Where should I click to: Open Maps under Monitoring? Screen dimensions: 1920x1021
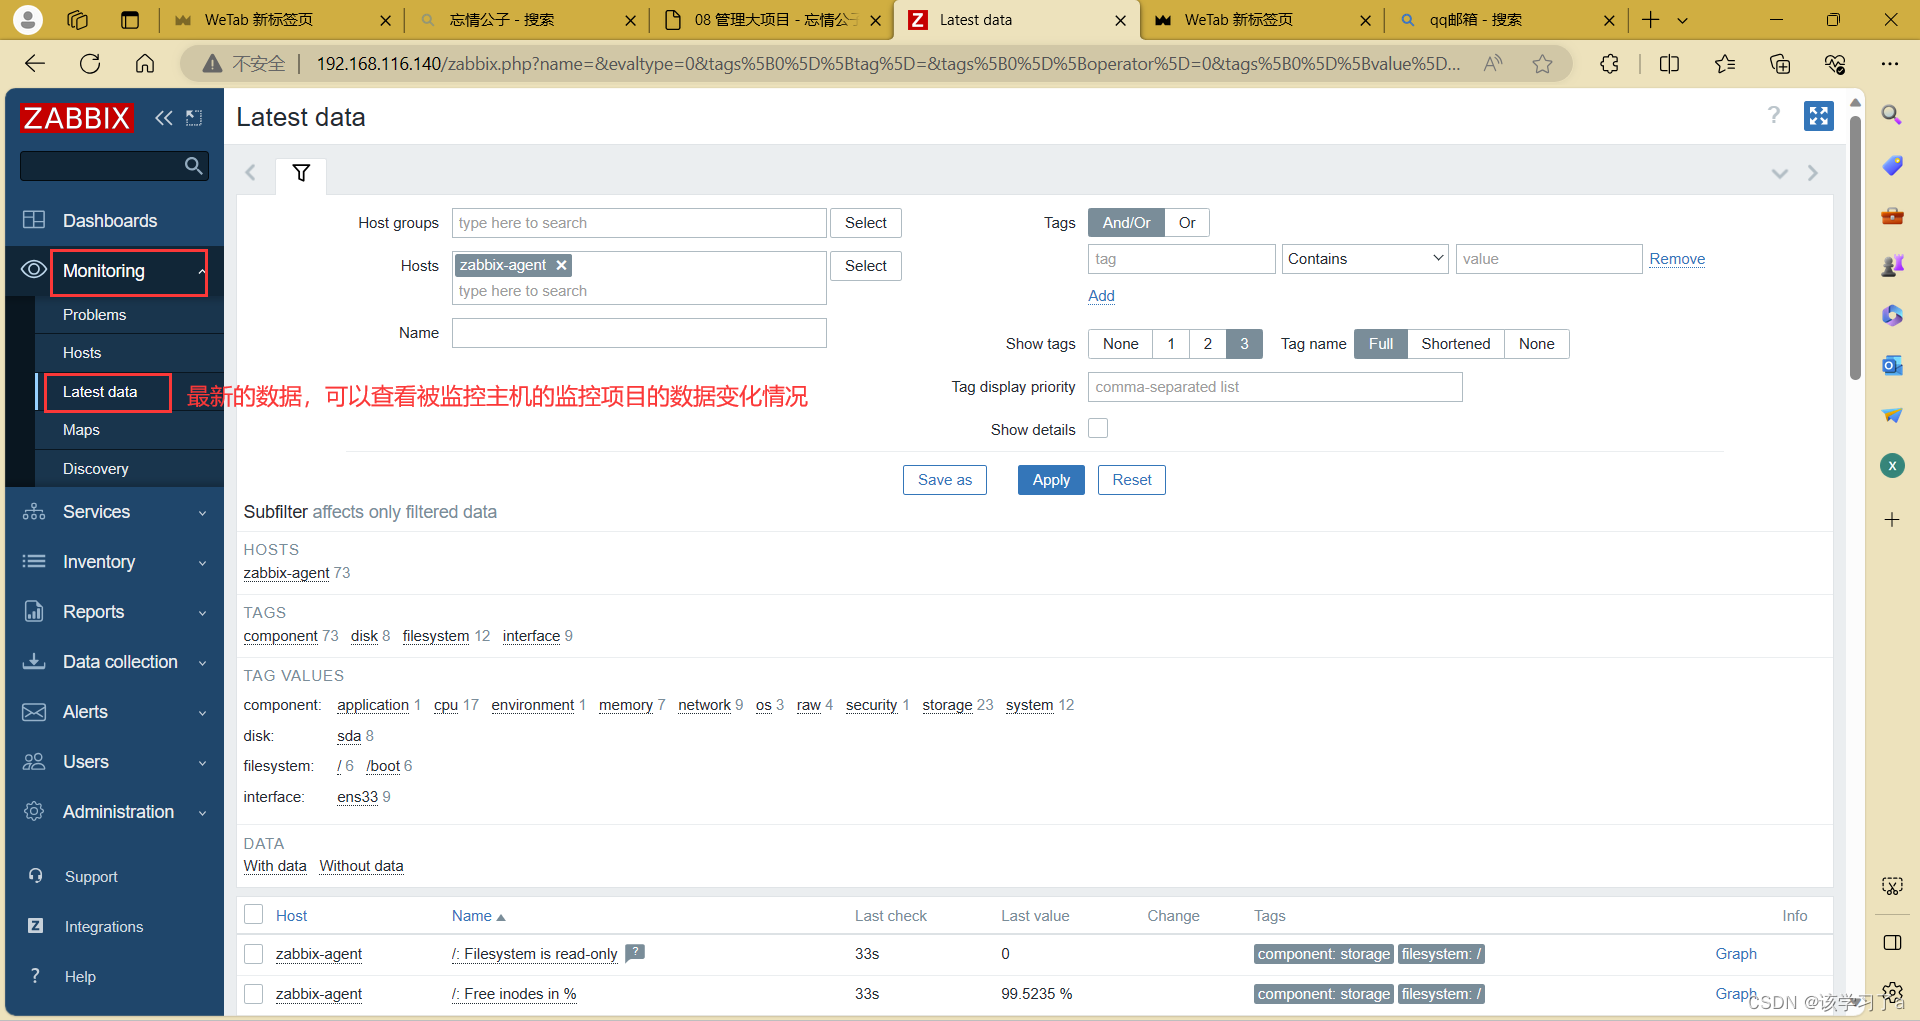[81, 430]
